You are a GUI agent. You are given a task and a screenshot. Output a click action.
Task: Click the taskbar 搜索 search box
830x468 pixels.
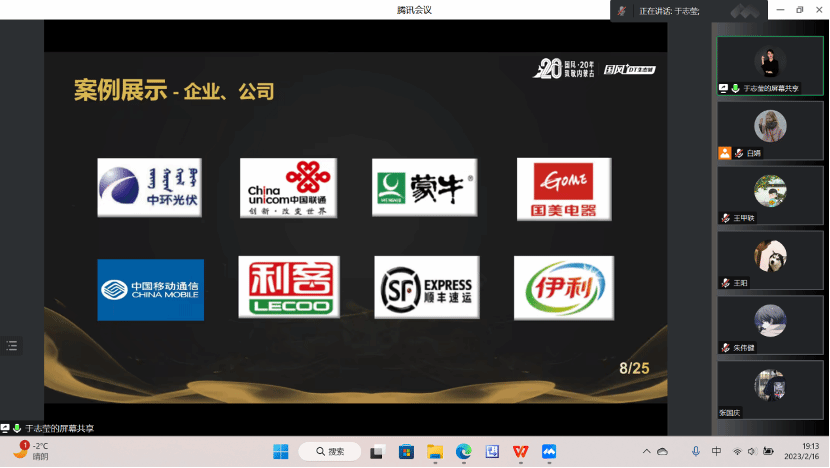330,452
